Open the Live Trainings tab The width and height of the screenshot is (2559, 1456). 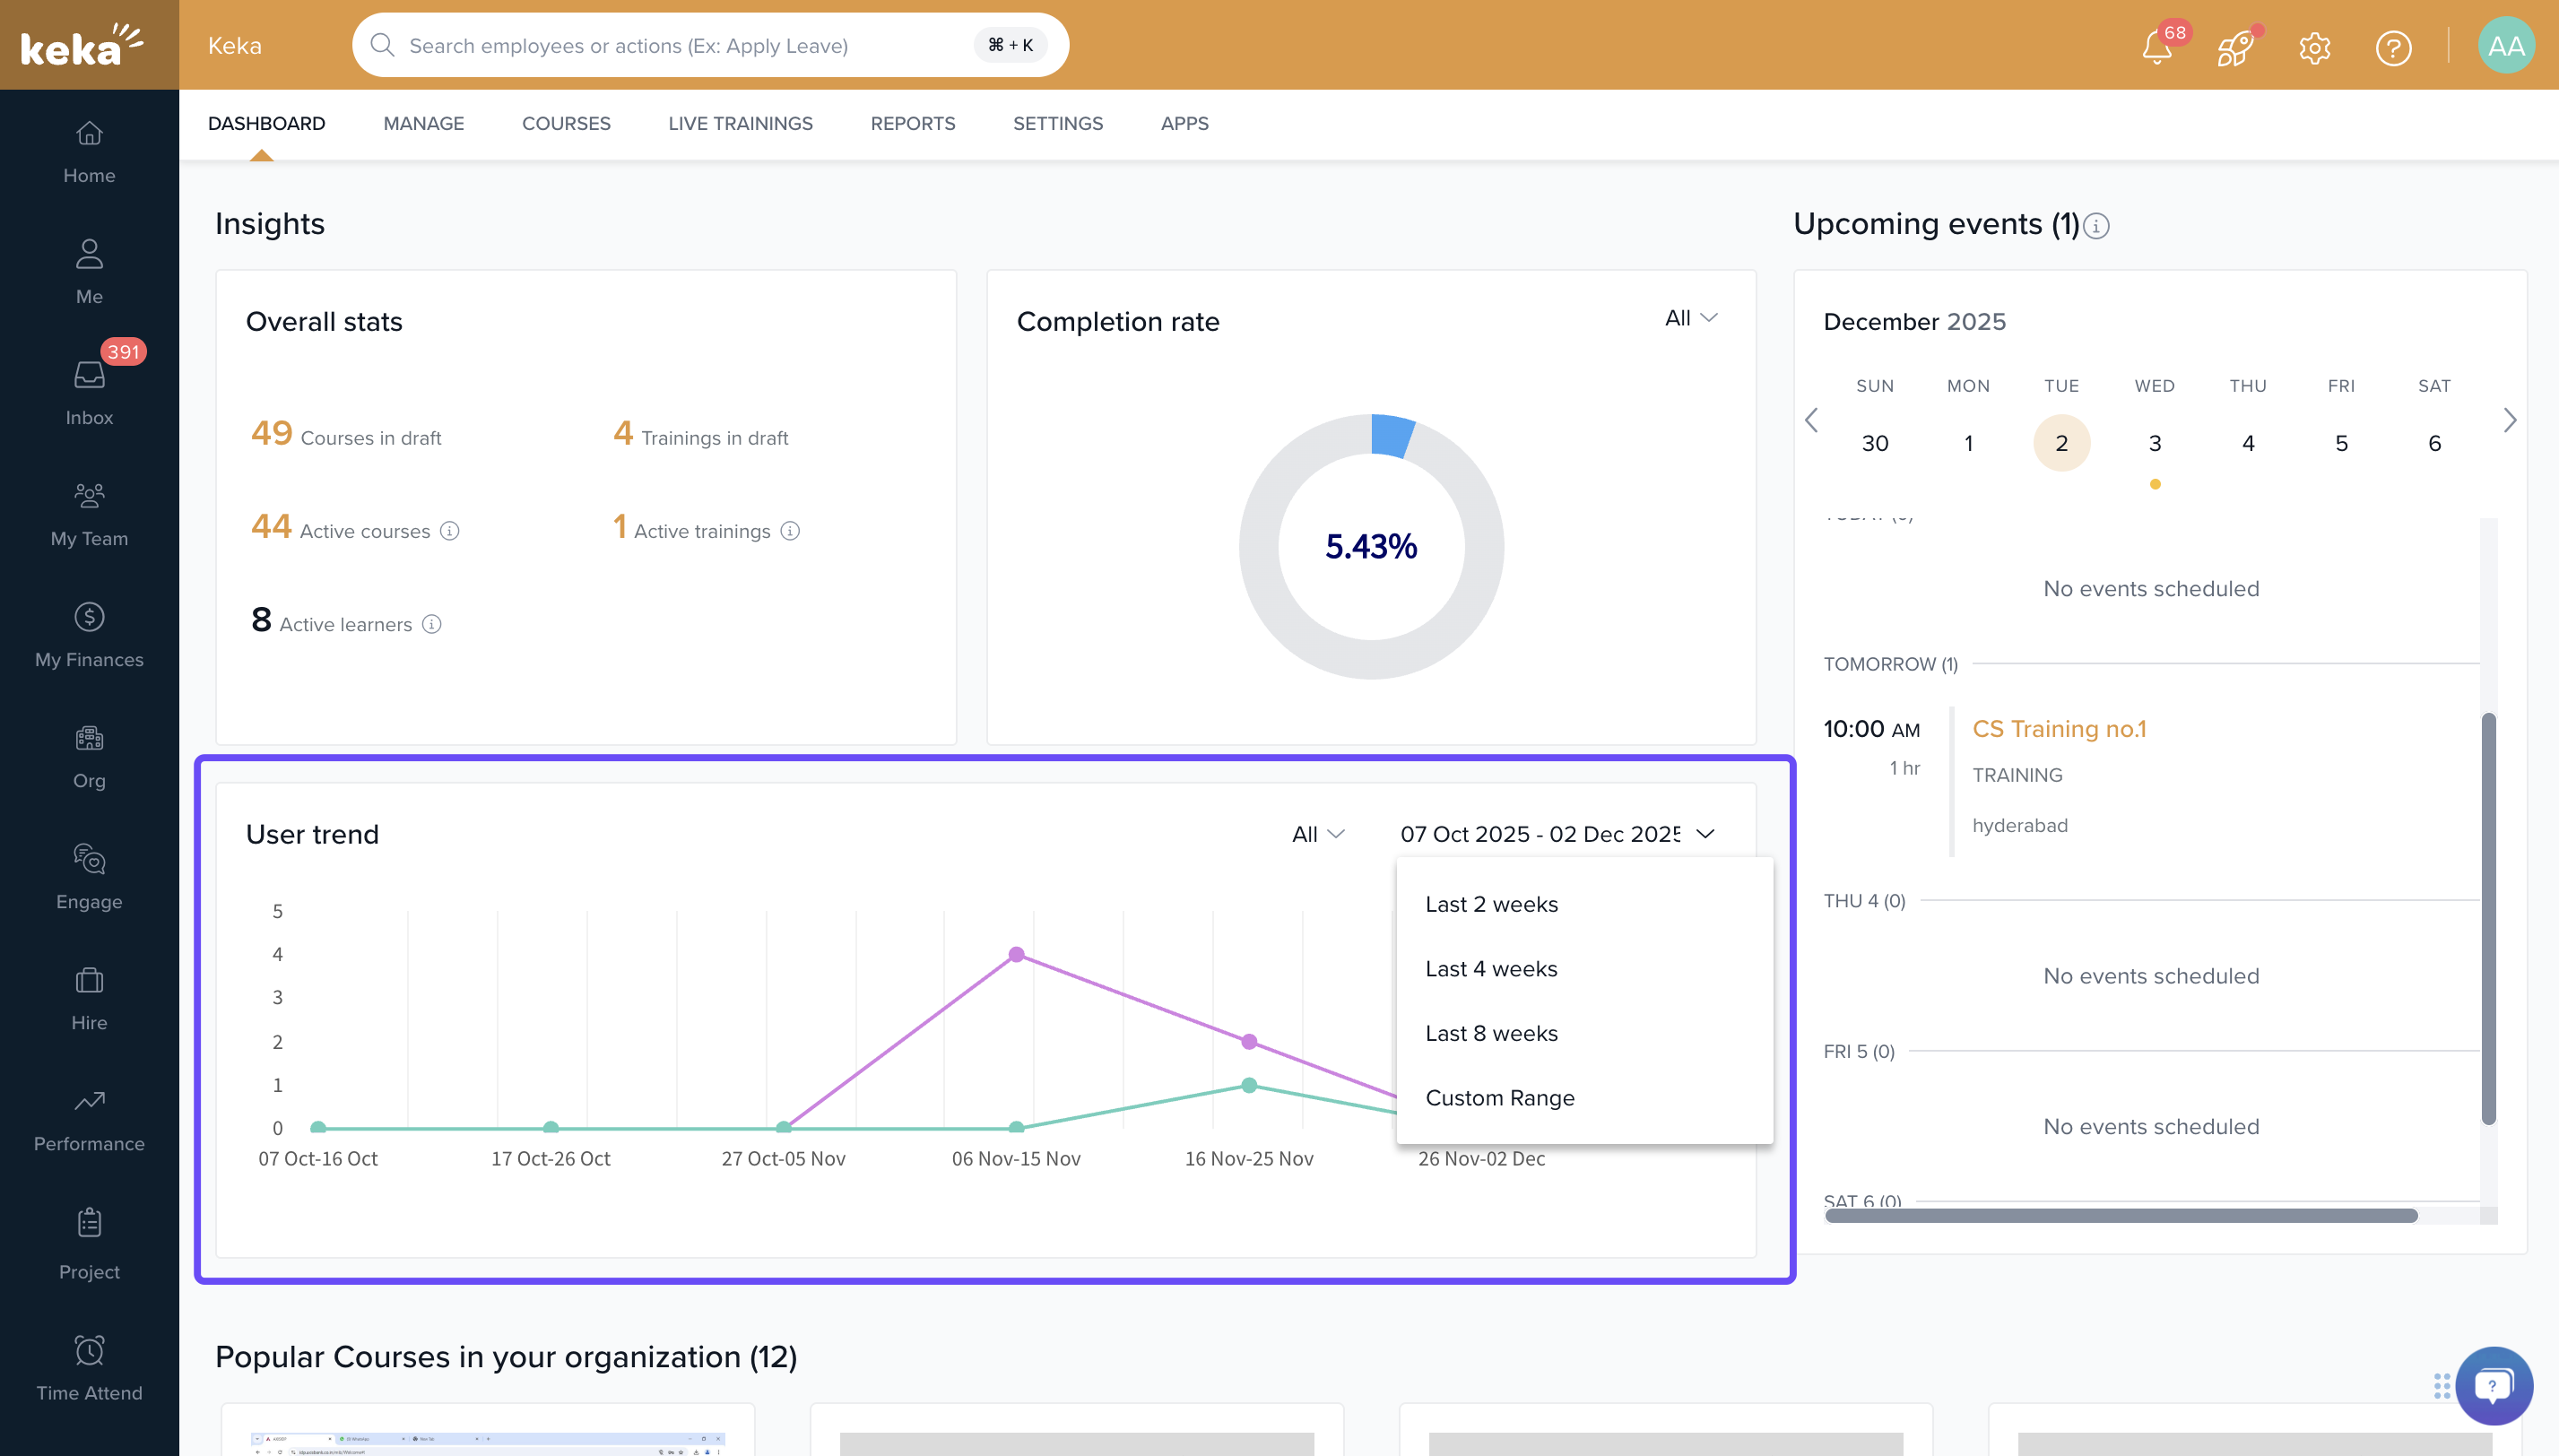[740, 123]
